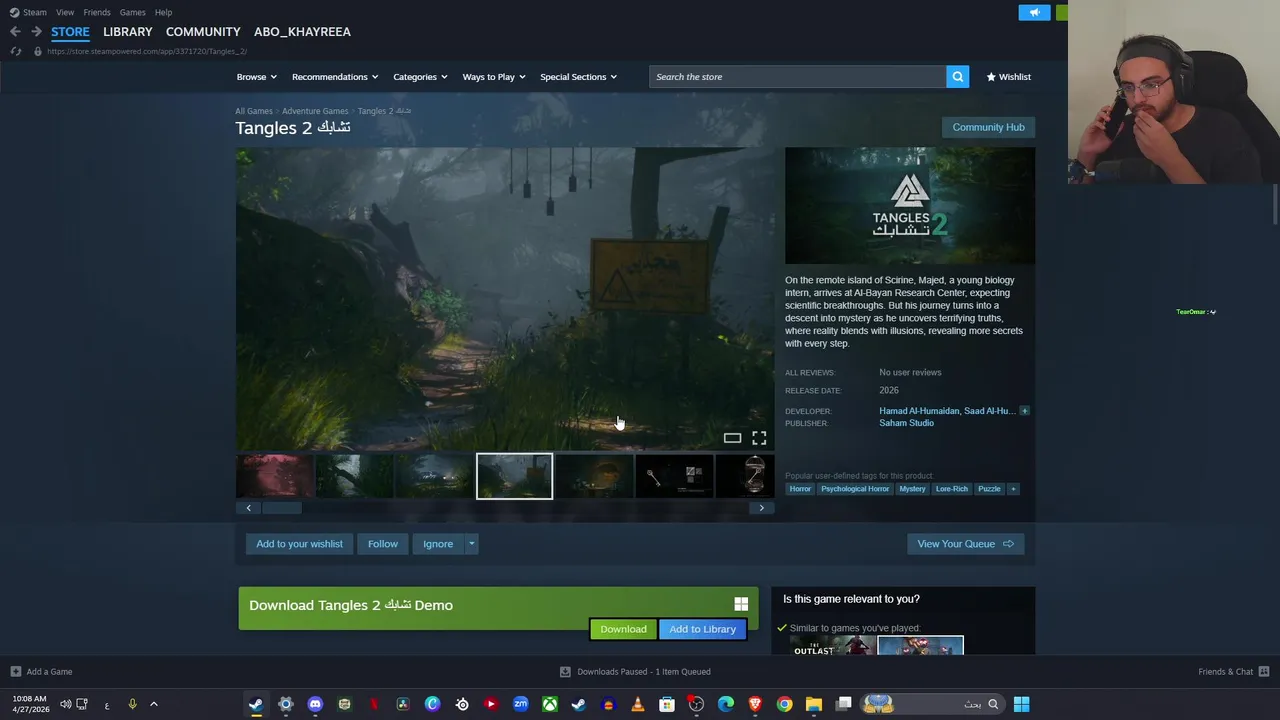This screenshot has width=1280, height=720.
Task: Select the highlighted forest-path thumbnail
Action: point(514,476)
